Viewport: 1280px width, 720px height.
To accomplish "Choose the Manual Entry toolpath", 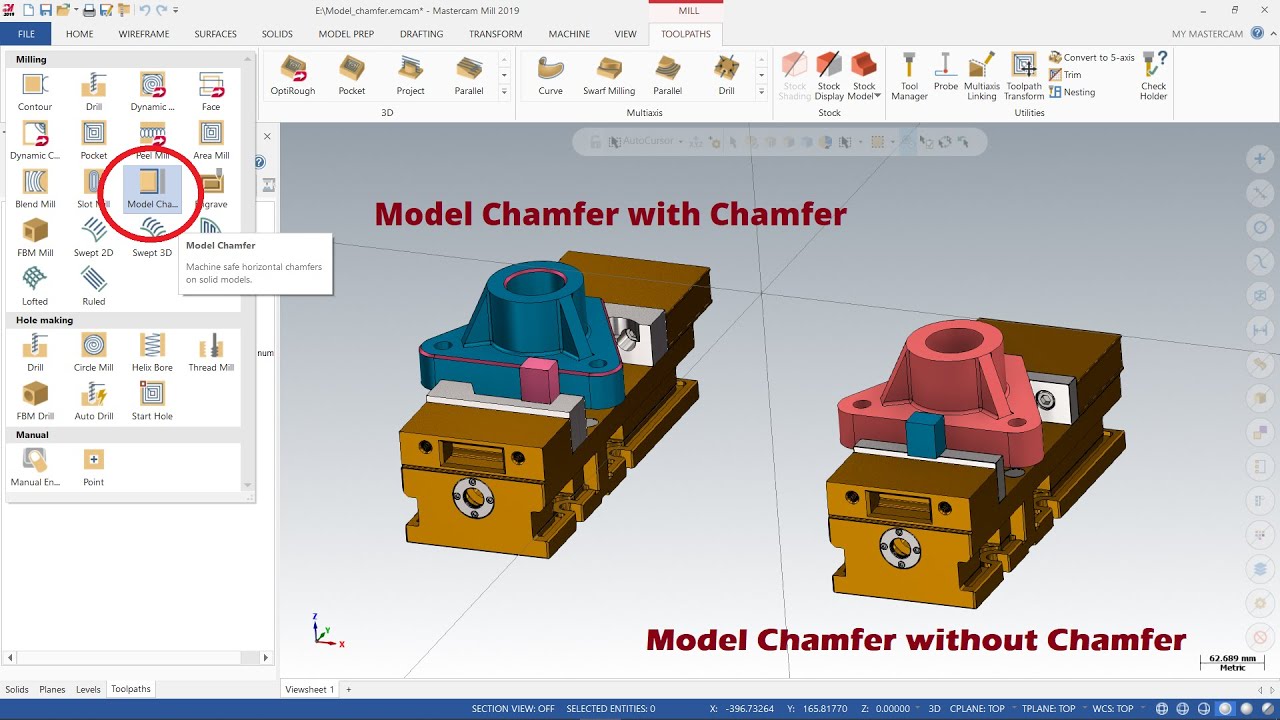I will point(35,467).
